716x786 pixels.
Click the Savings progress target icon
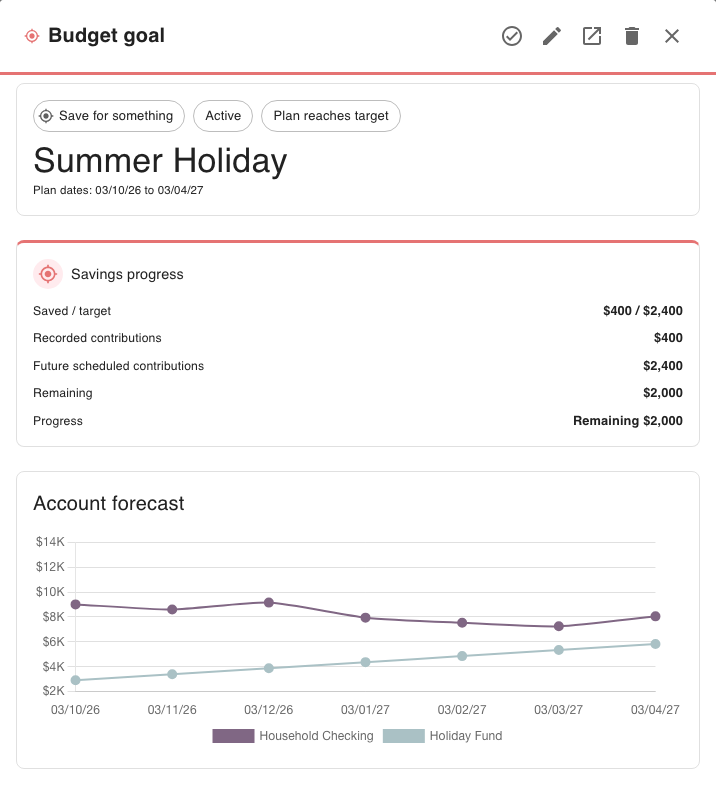tap(48, 274)
